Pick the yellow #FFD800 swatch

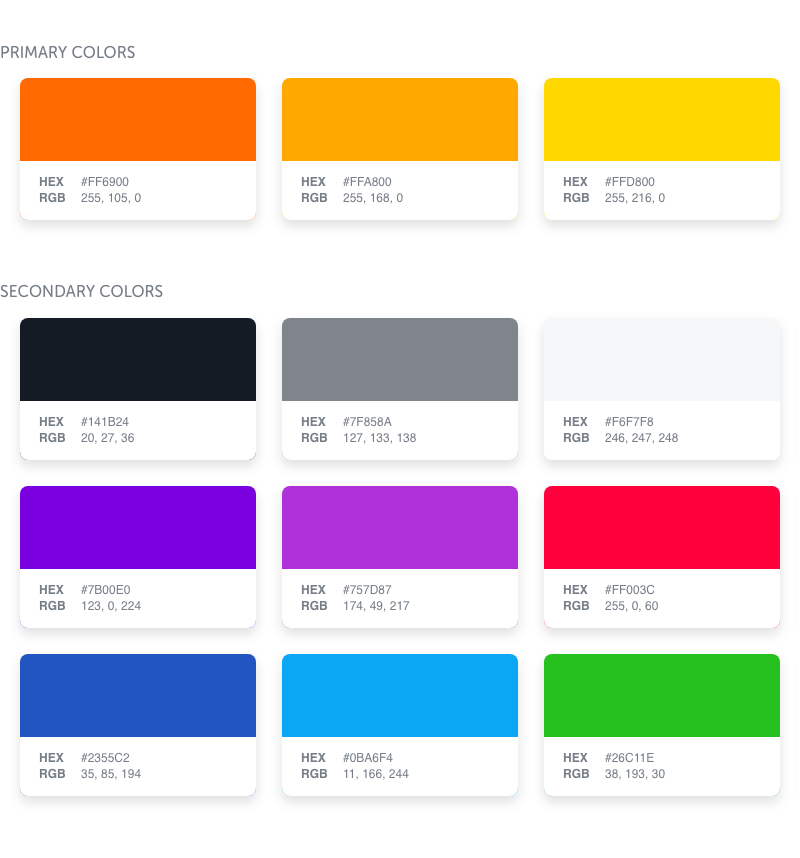click(x=662, y=119)
